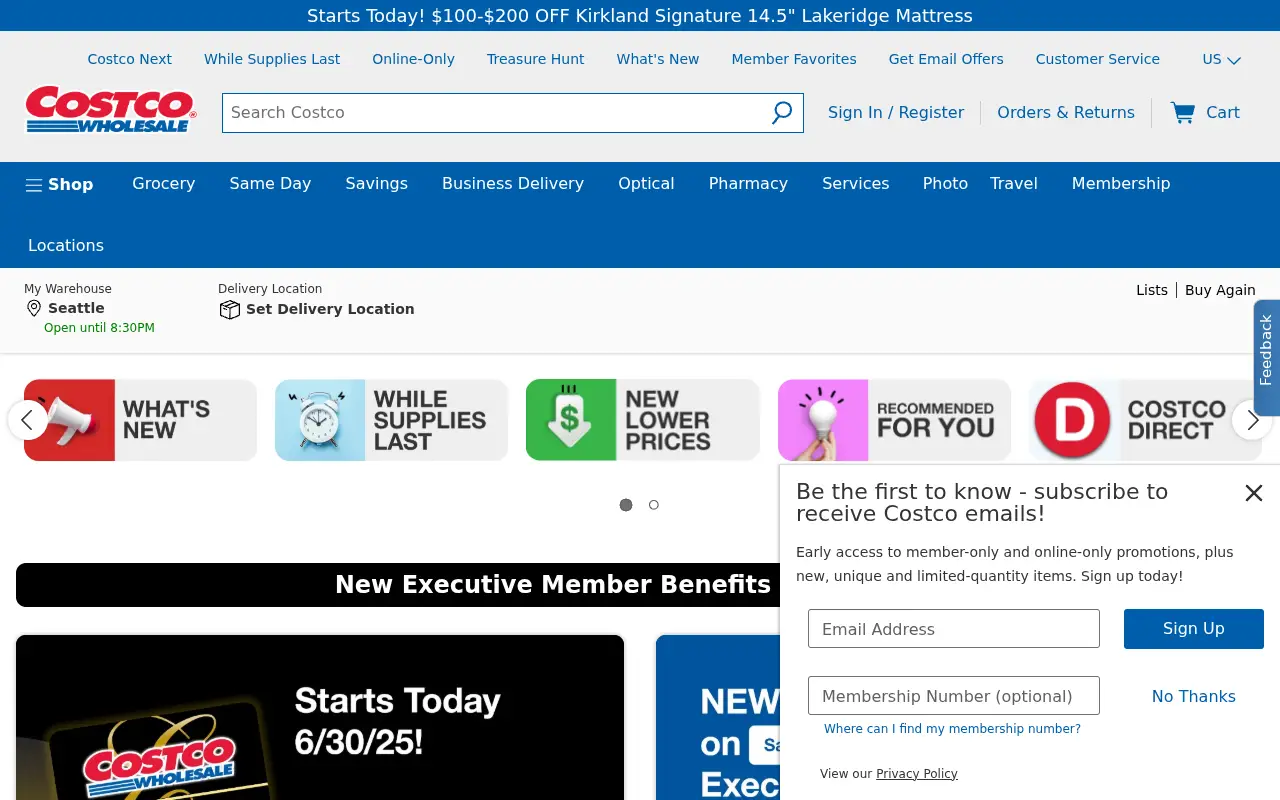Click Sign In / Register
1280x800 pixels.
tap(896, 113)
